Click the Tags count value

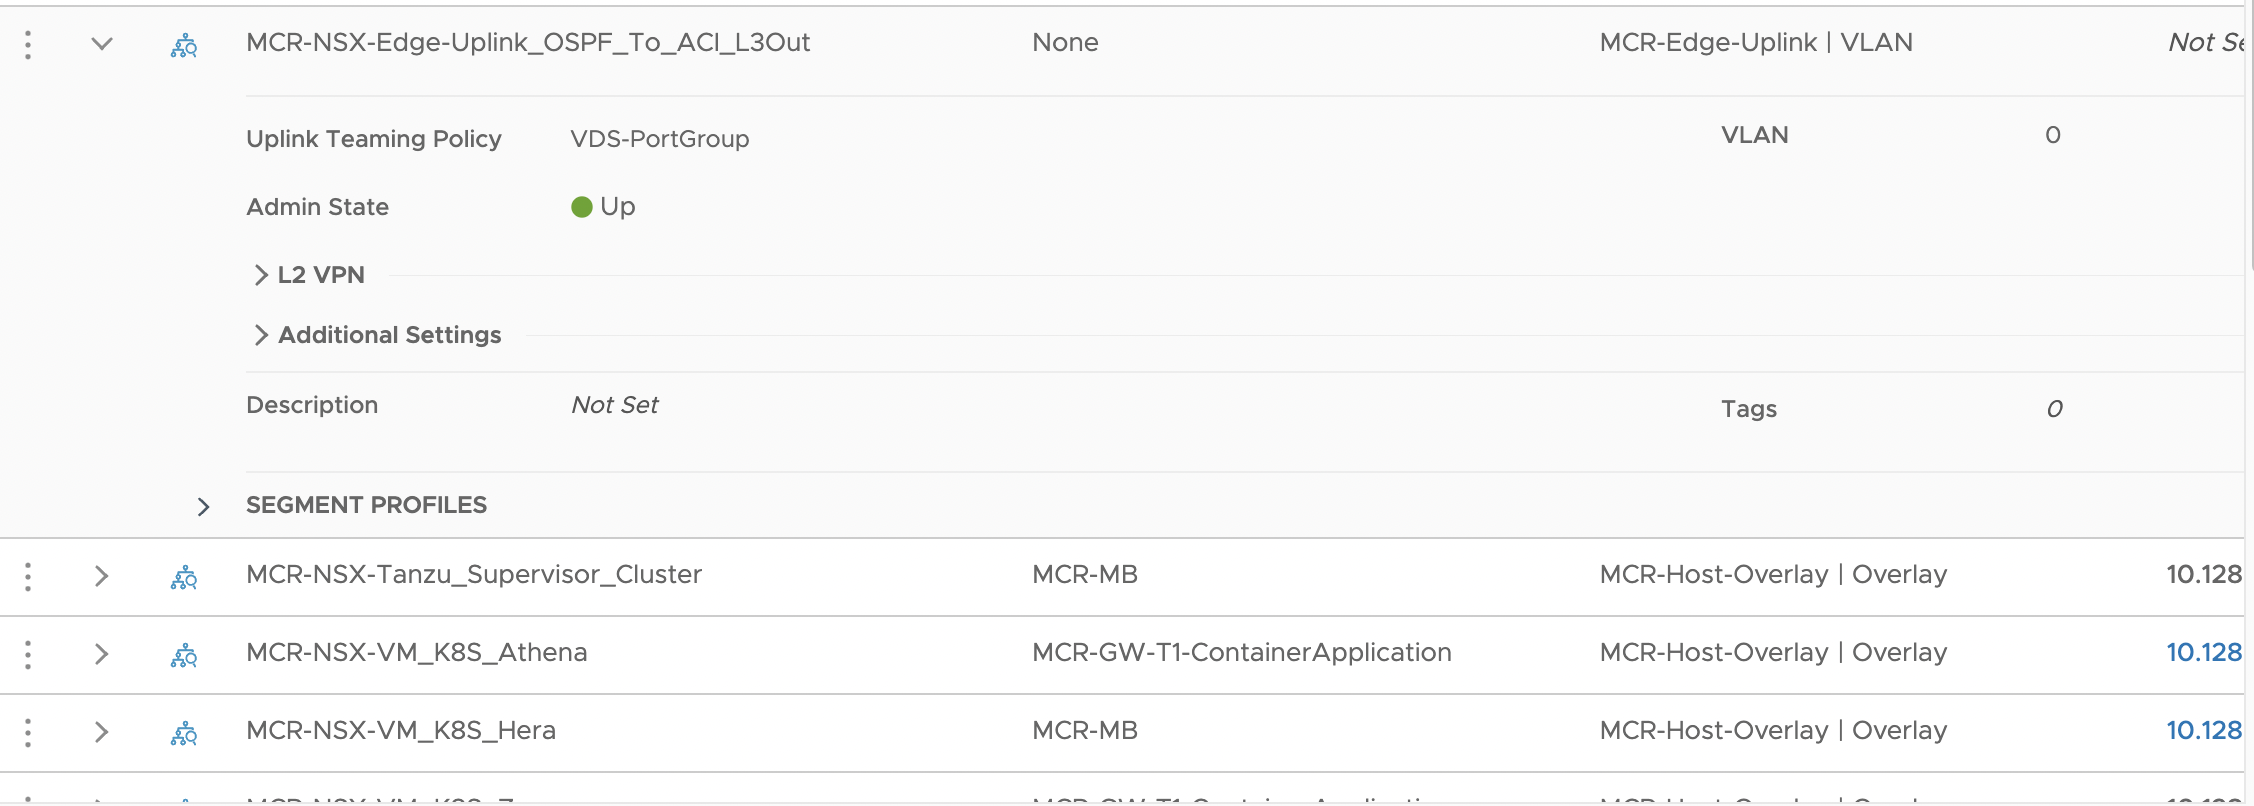click(2055, 409)
